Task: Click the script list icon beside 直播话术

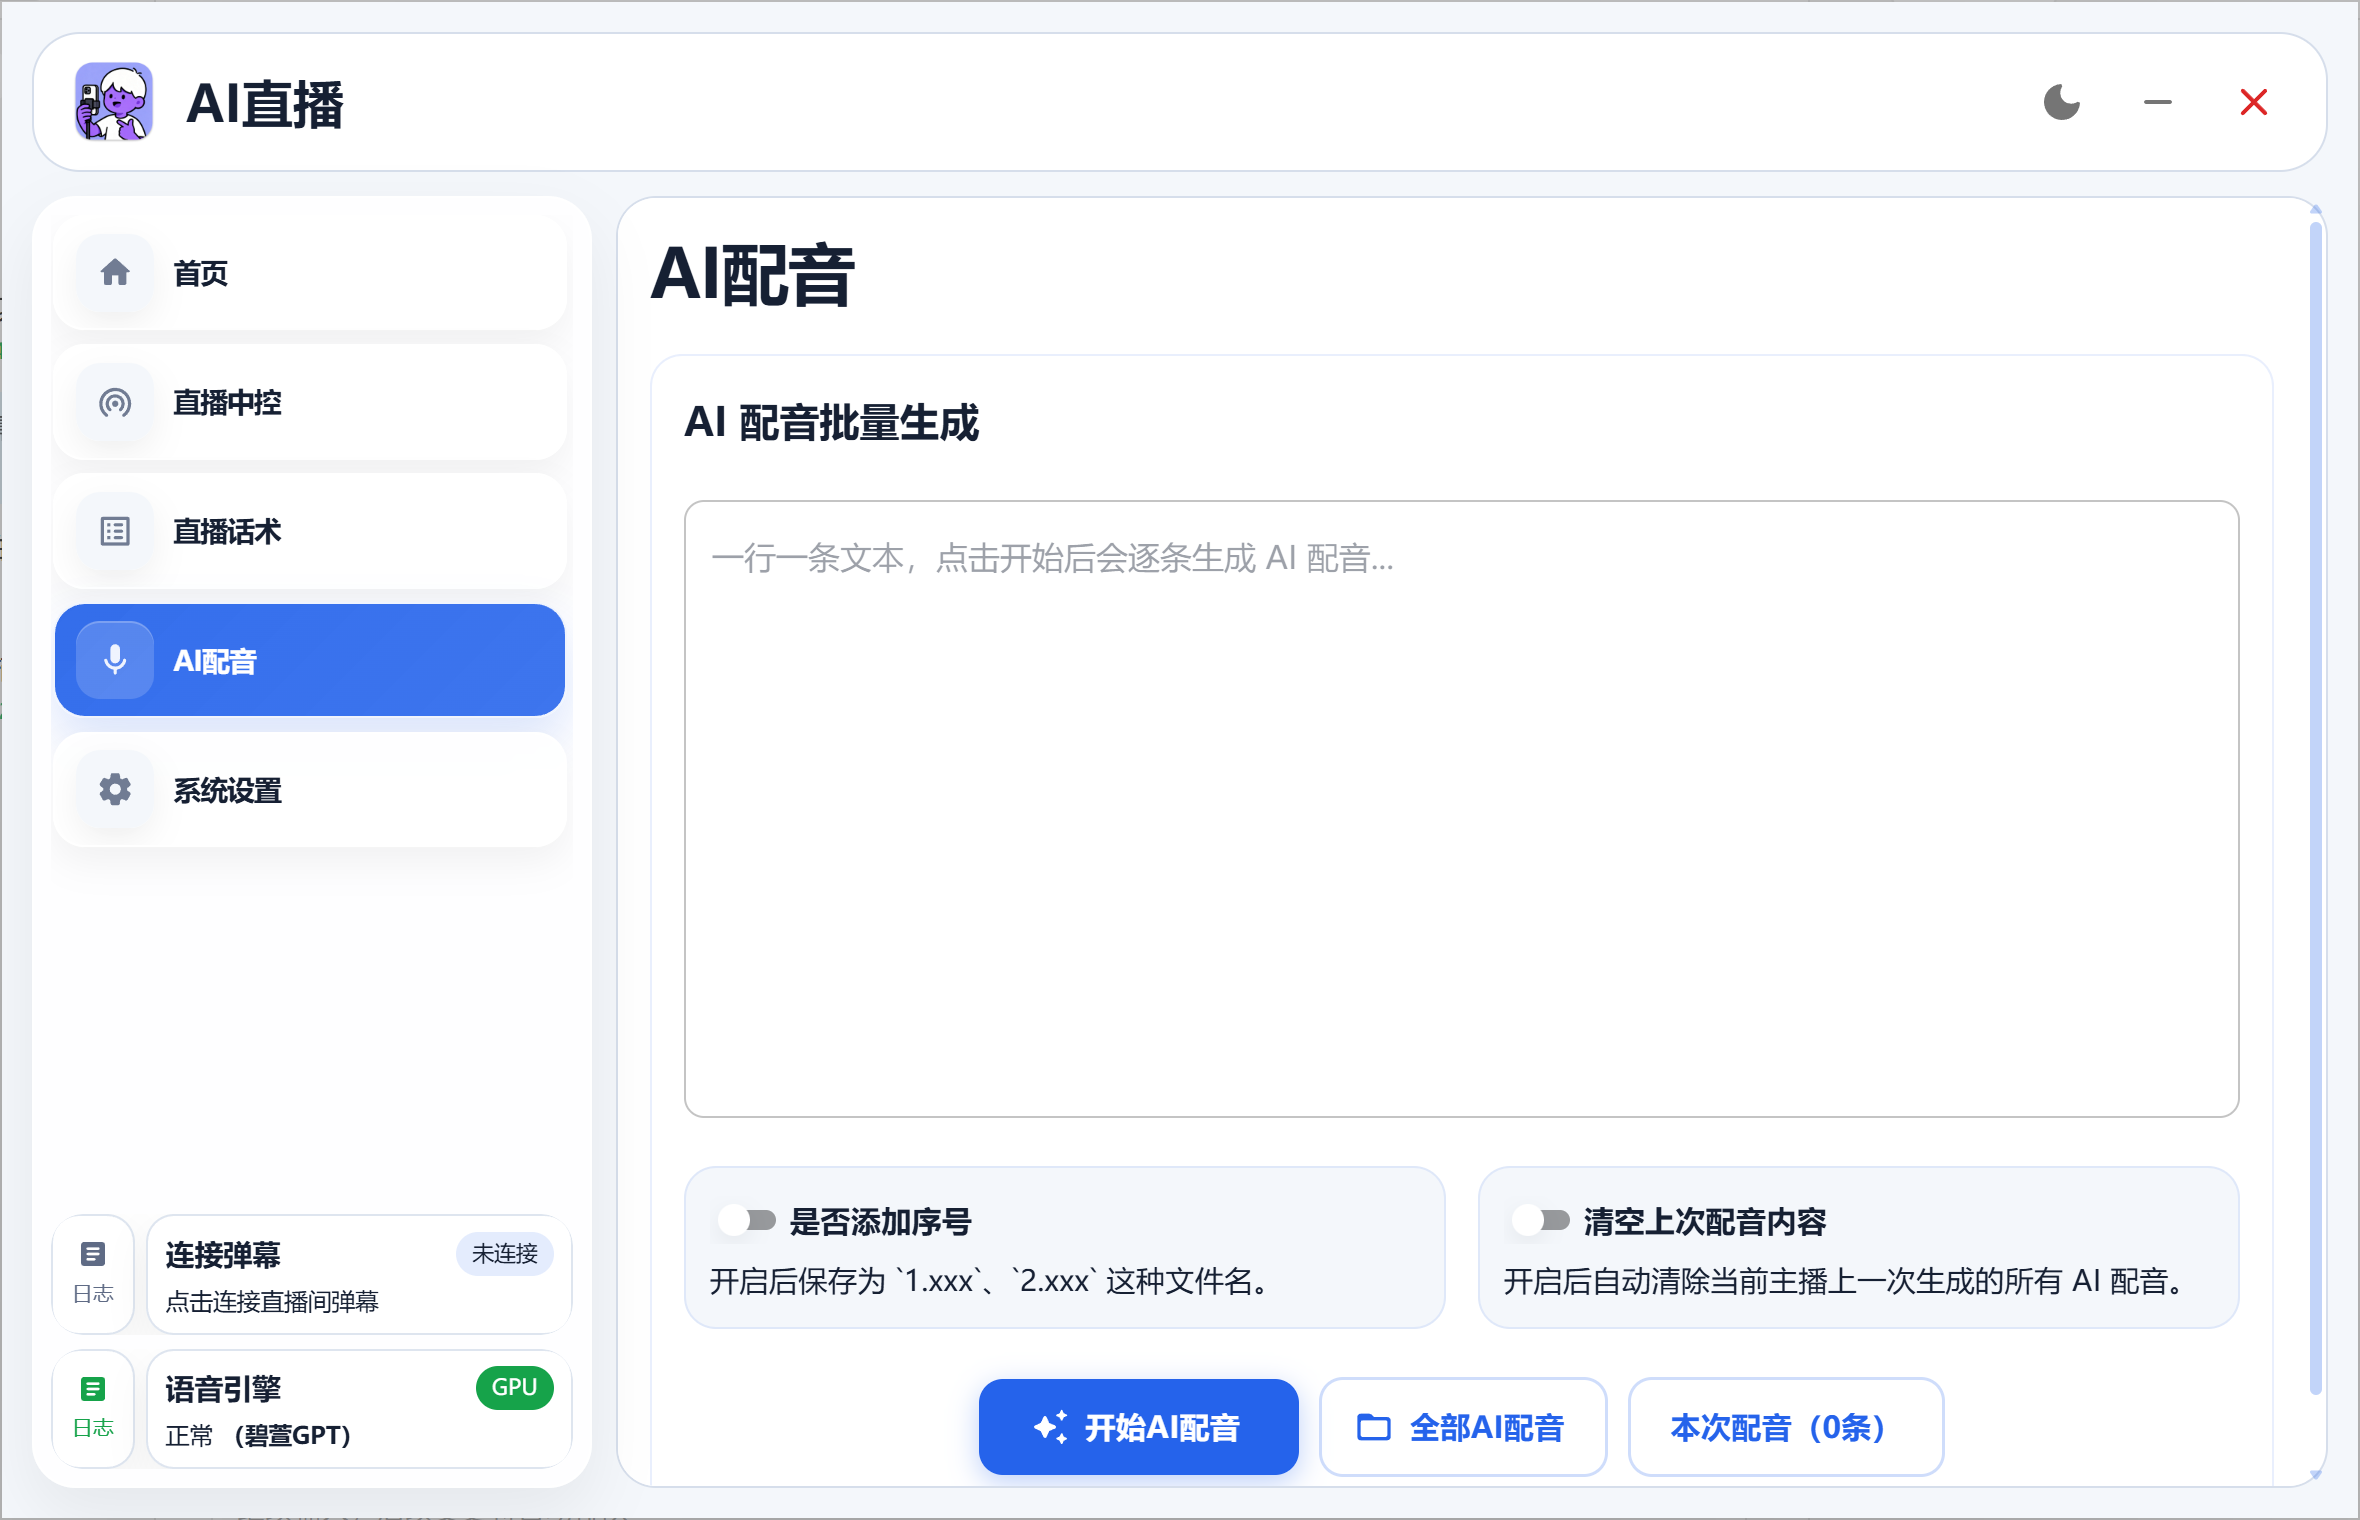Action: pyautogui.click(x=114, y=531)
